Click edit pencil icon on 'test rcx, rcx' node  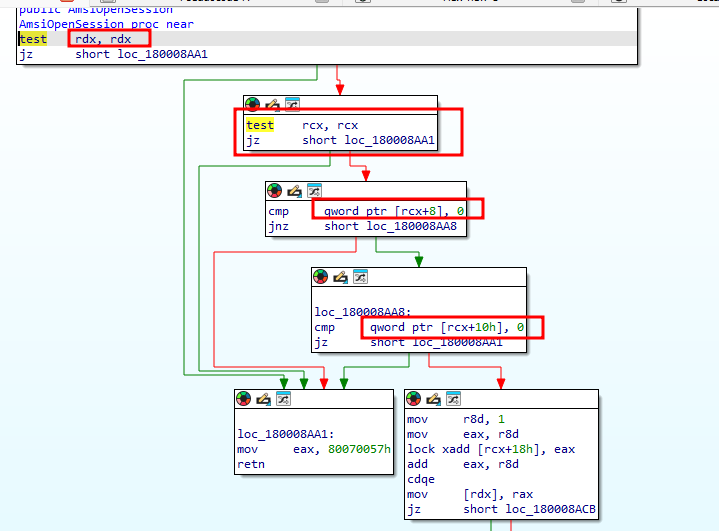point(272,103)
